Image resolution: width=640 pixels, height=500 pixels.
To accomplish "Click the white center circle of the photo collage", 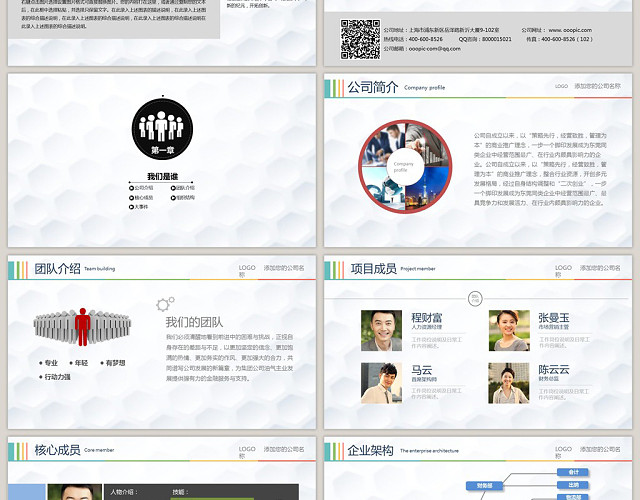I will pos(404,167).
